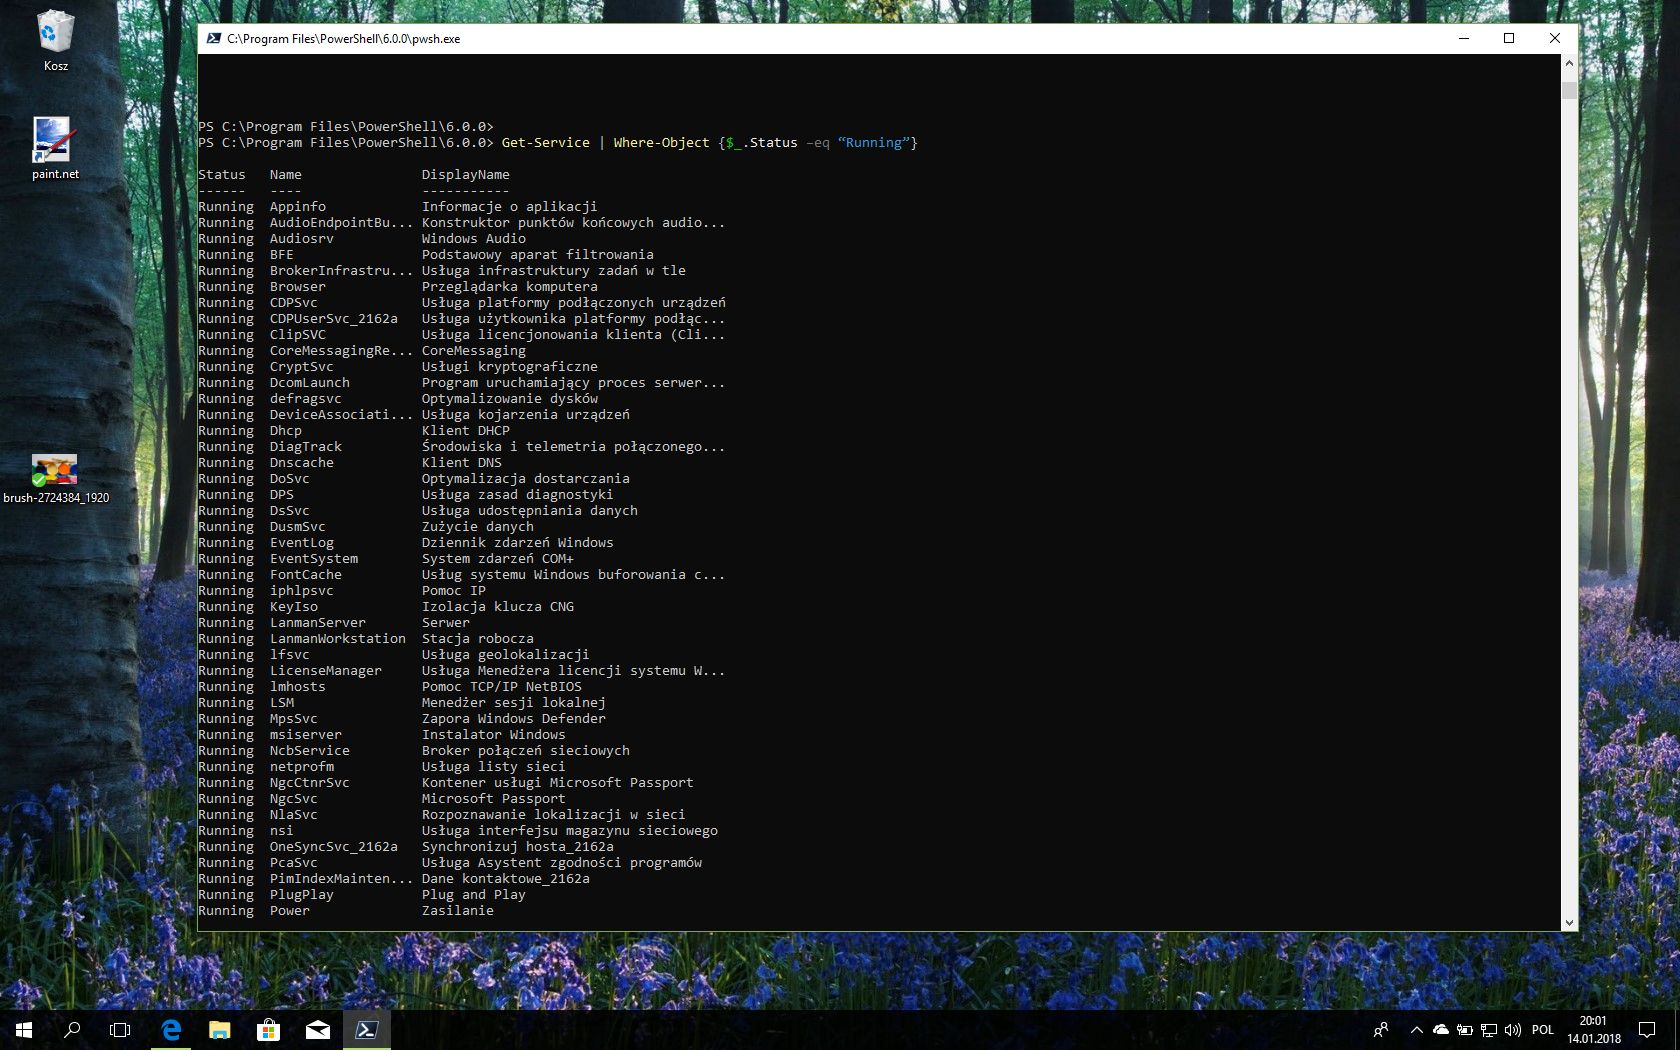Click the Status column header

click(x=222, y=175)
